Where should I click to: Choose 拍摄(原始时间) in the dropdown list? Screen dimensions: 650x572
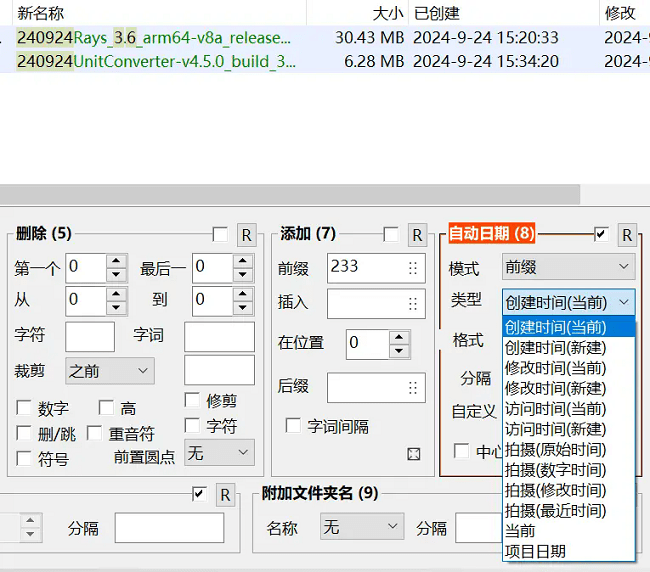(x=555, y=449)
